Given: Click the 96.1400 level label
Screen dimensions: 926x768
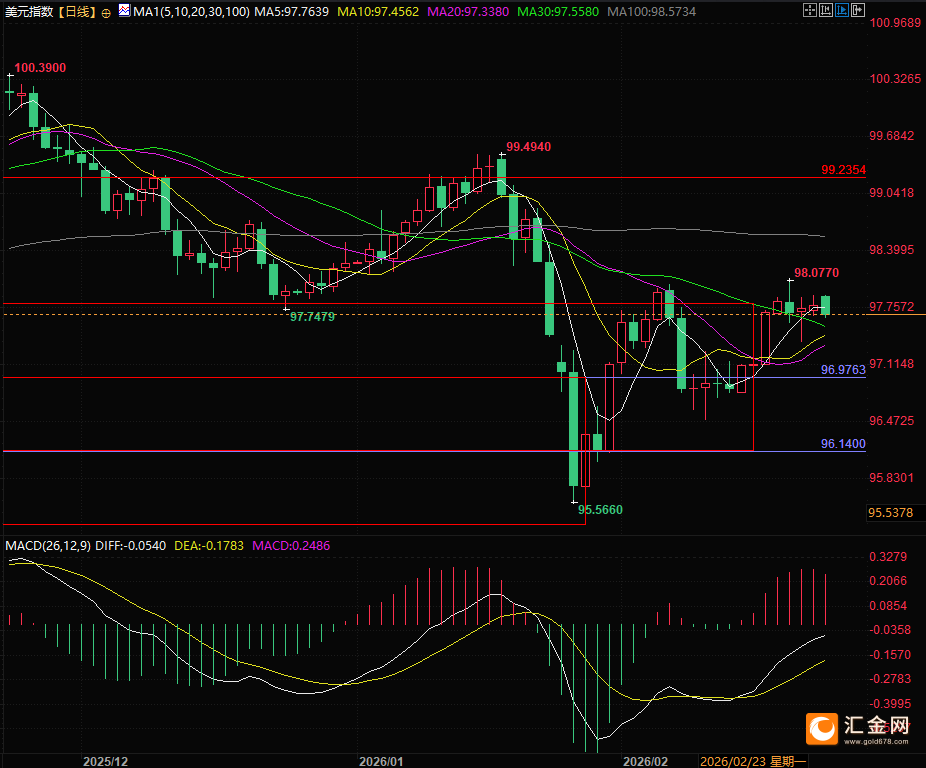Looking at the screenshot, I should point(843,444).
